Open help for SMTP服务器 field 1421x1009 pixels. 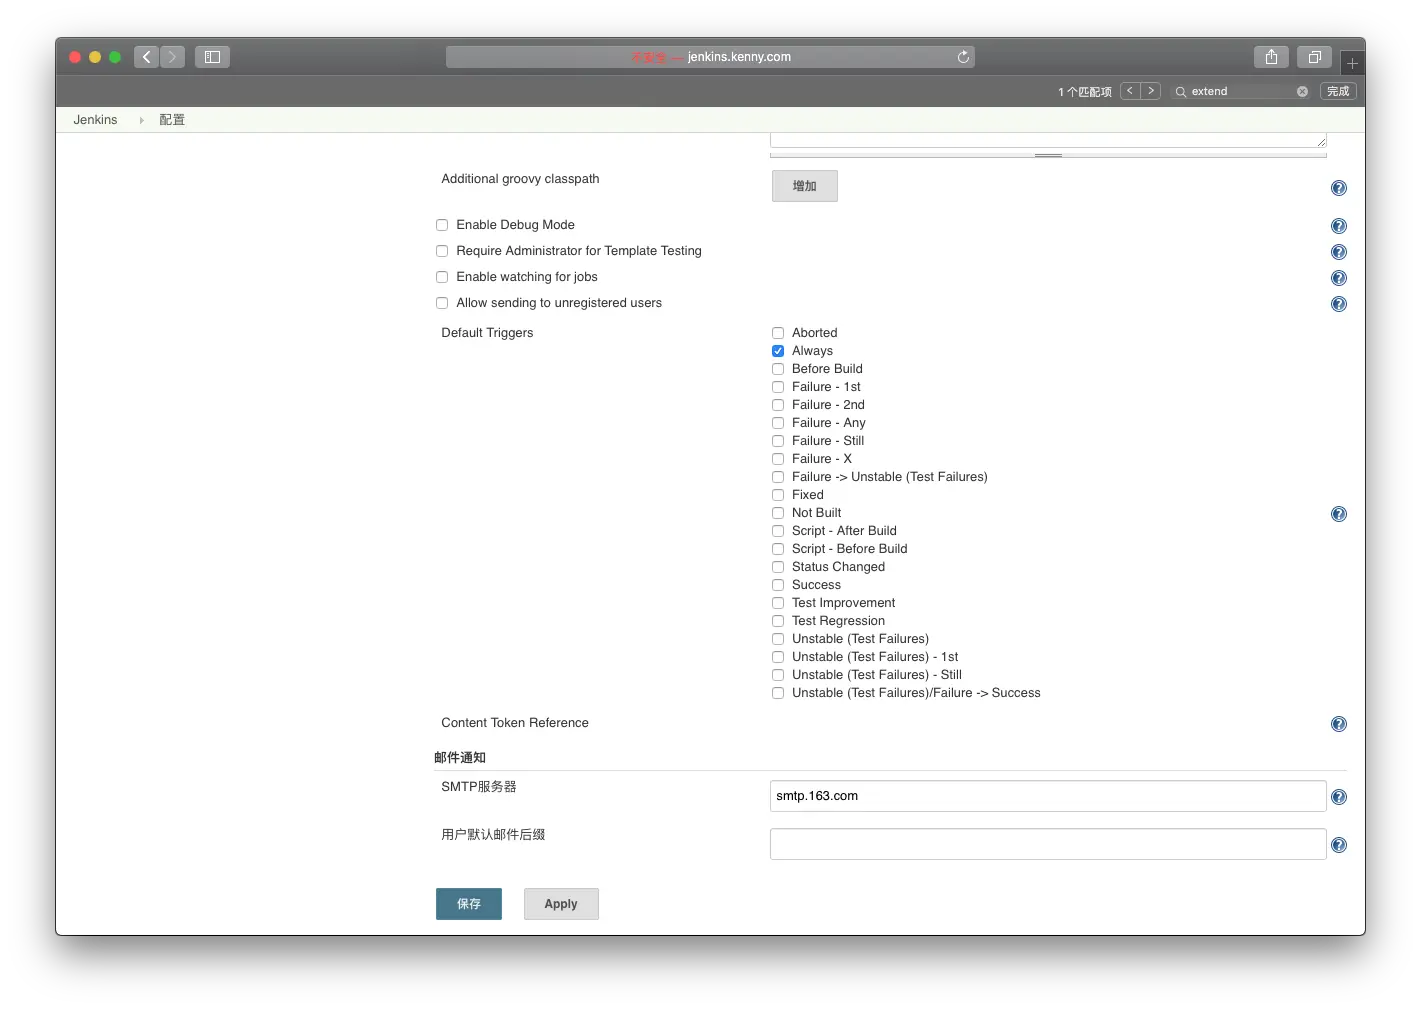tap(1339, 797)
